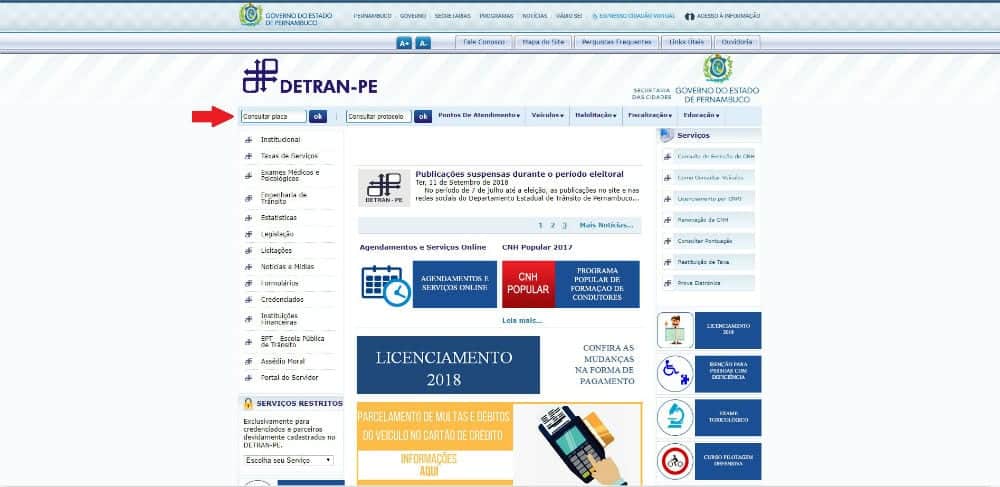Screen dimensions: 1000x487
Task: Click the icon beside Assédio Moral
Action: pyautogui.click(x=249, y=362)
